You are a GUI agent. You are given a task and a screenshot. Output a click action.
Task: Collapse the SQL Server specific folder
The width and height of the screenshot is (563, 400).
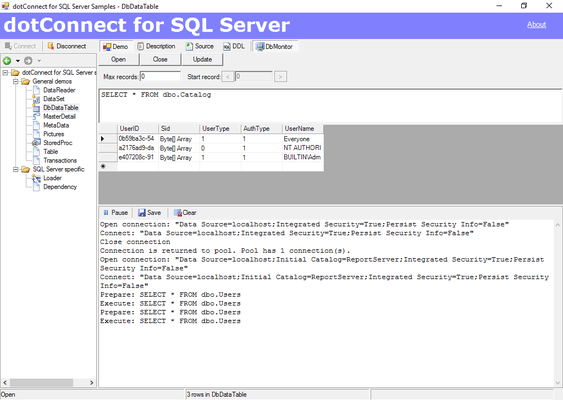tap(16, 169)
